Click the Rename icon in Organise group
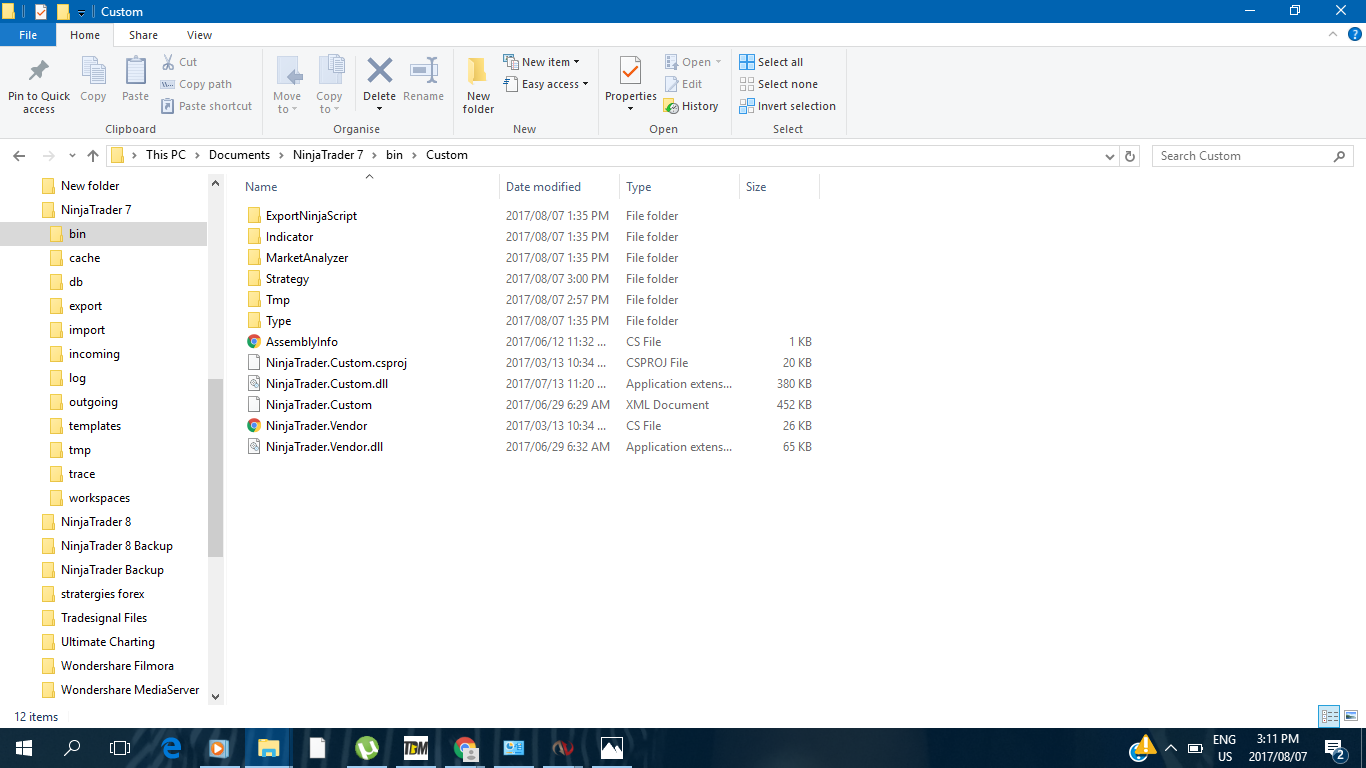The width and height of the screenshot is (1366, 768). coord(423,79)
